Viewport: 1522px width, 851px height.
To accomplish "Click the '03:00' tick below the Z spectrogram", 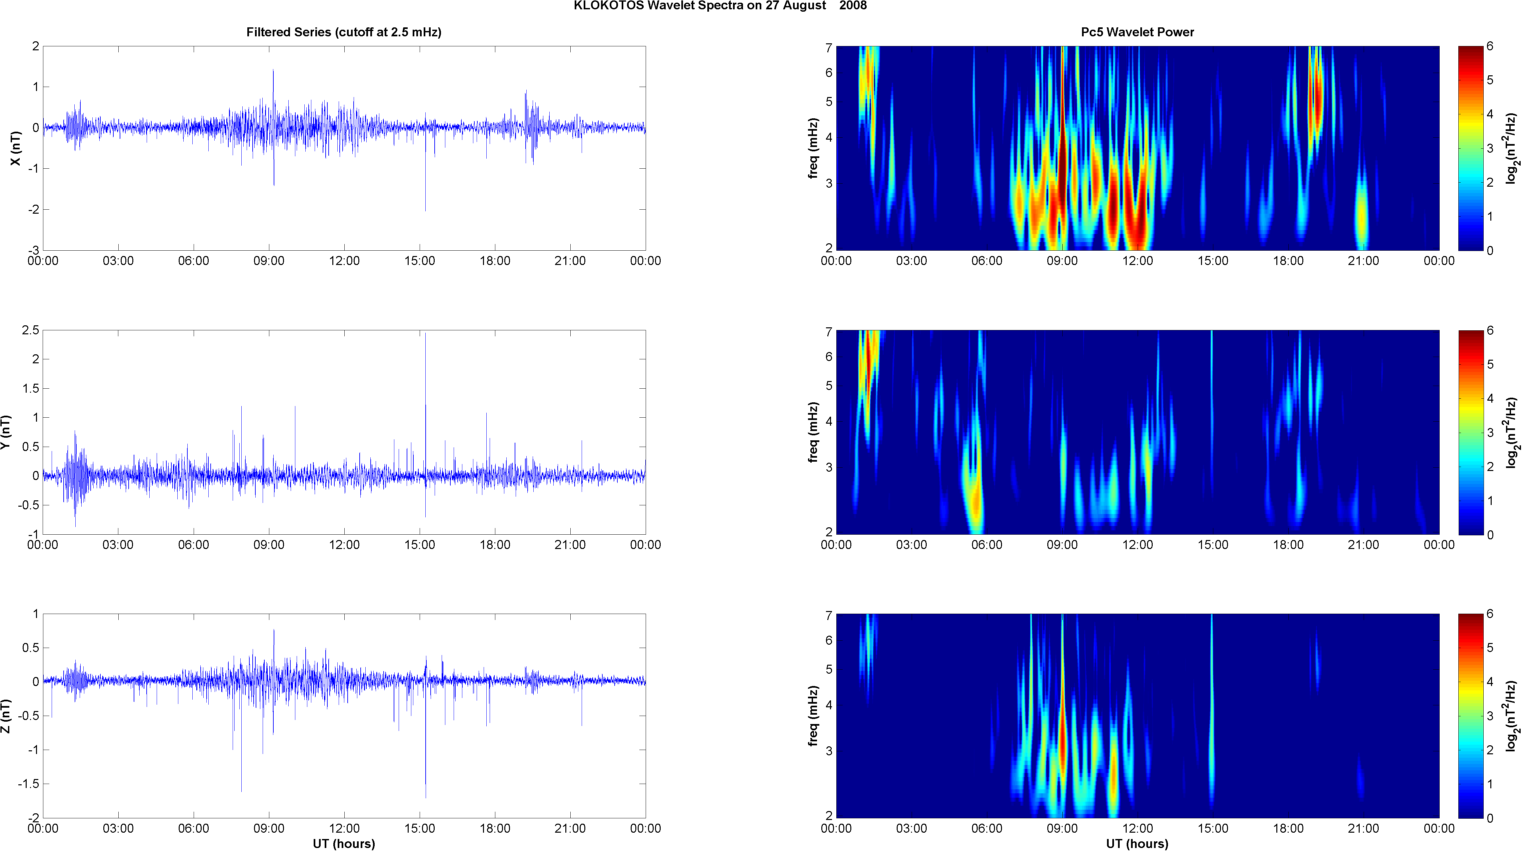I will point(911,829).
